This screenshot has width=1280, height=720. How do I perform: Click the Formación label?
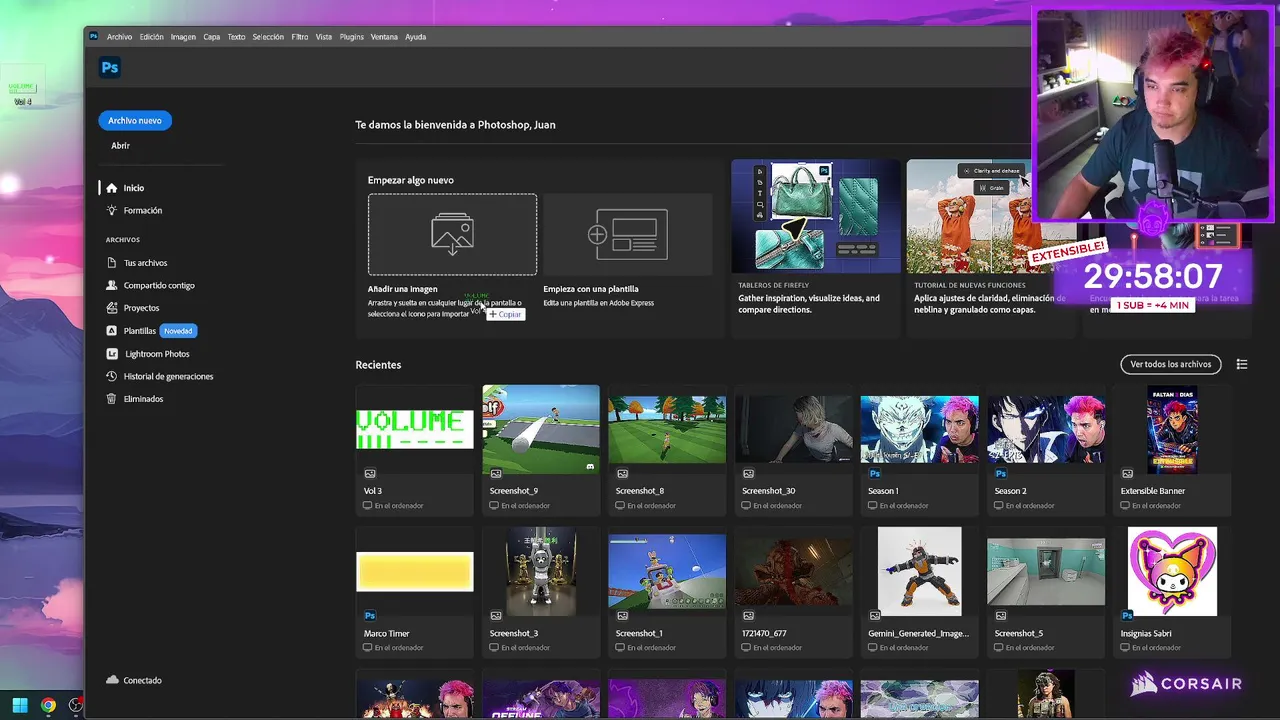coord(143,210)
